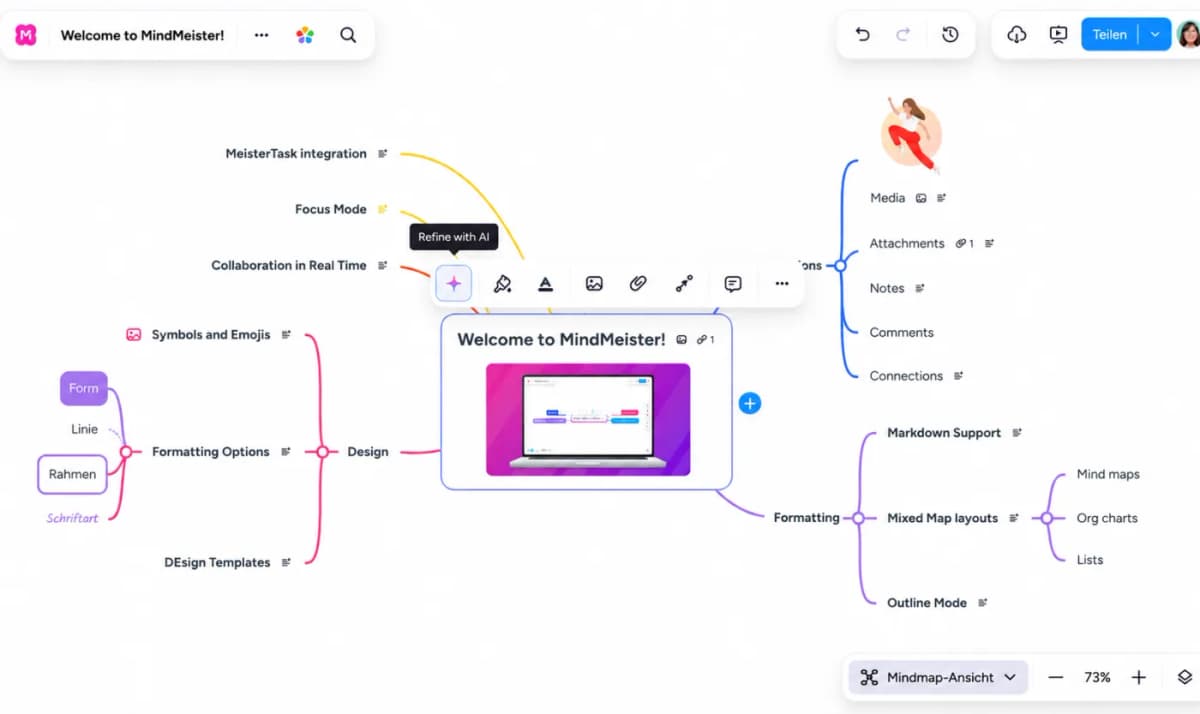Viewport: 1200px width, 714px height.
Task: Select the Lists topic
Action: (1090, 560)
